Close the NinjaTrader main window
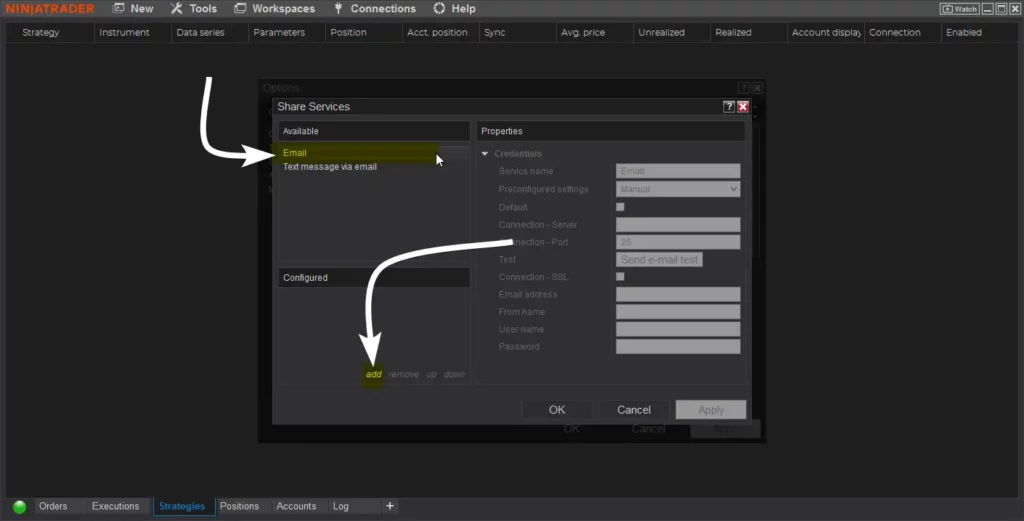1024x521 pixels. 1014,8
